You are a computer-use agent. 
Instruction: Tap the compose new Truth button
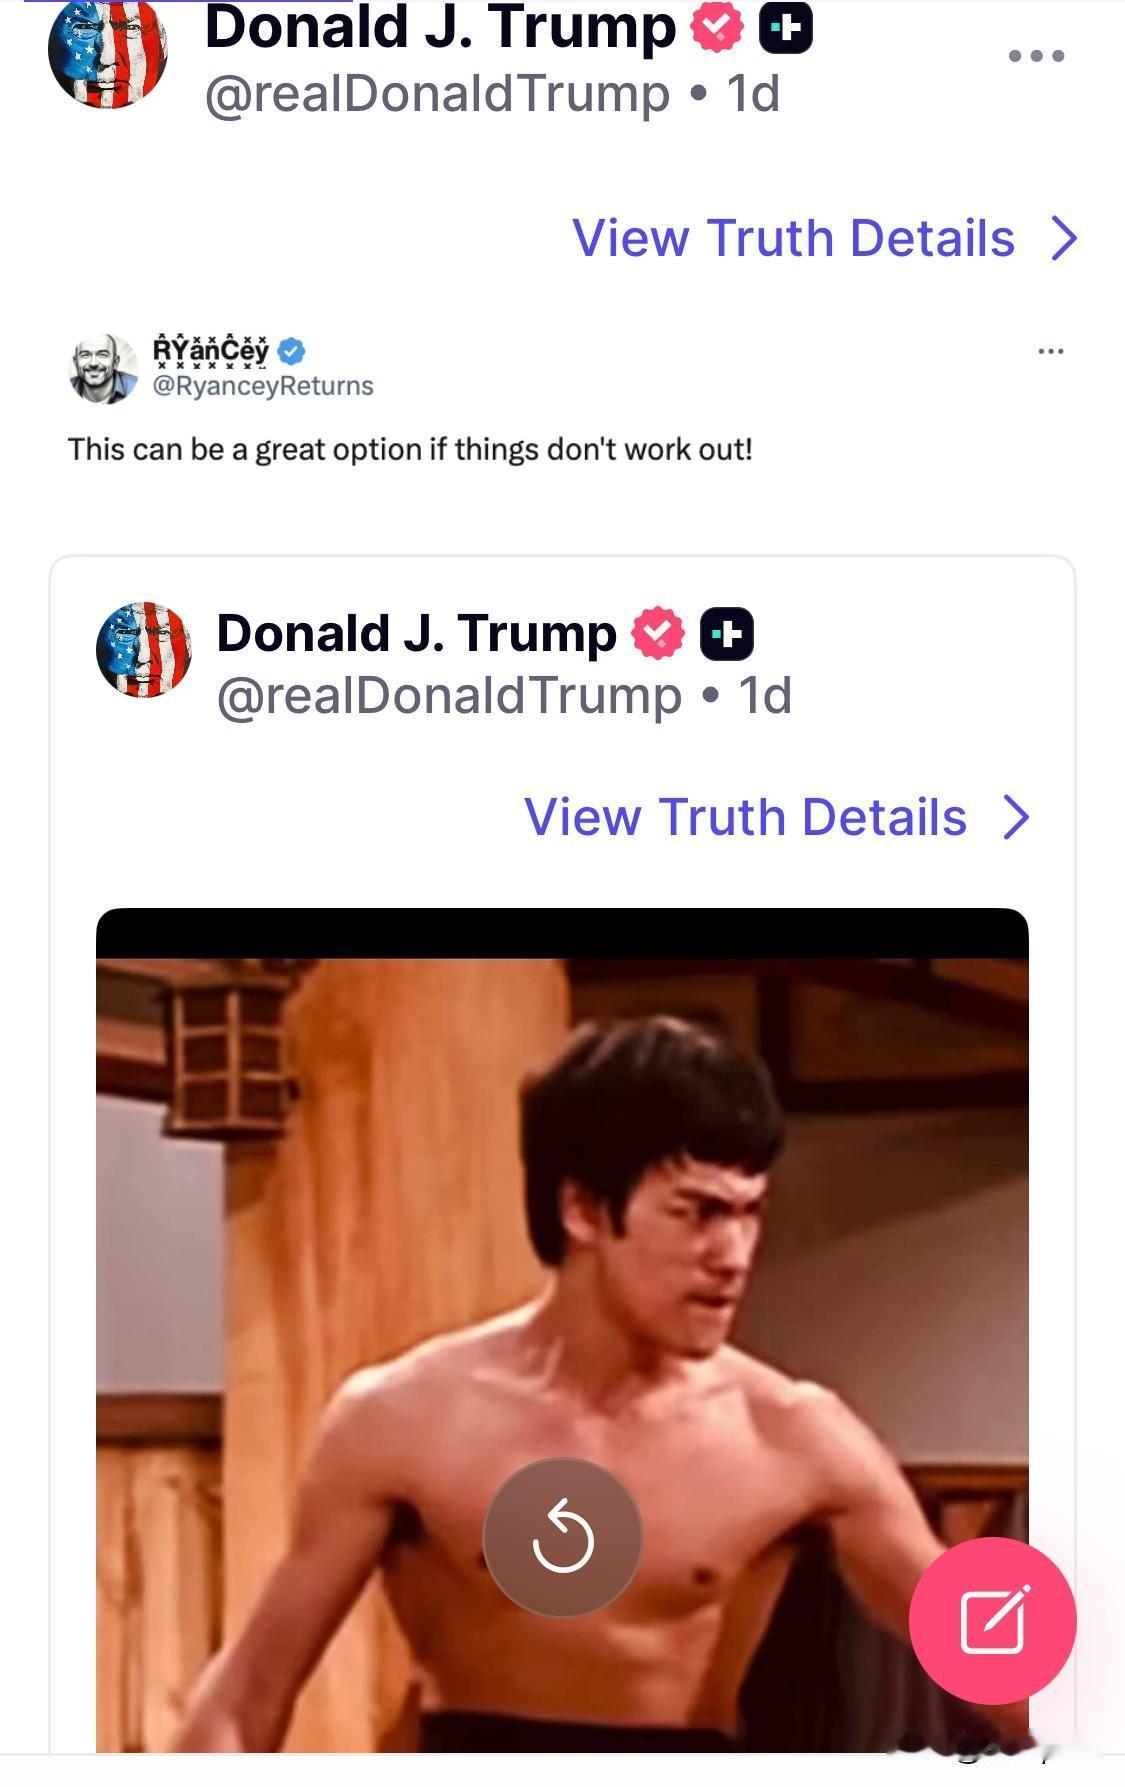[992, 1620]
